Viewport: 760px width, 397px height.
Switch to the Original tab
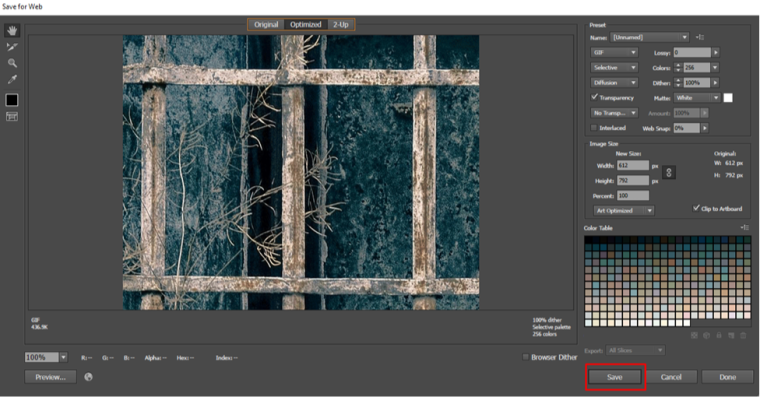coord(266,24)
